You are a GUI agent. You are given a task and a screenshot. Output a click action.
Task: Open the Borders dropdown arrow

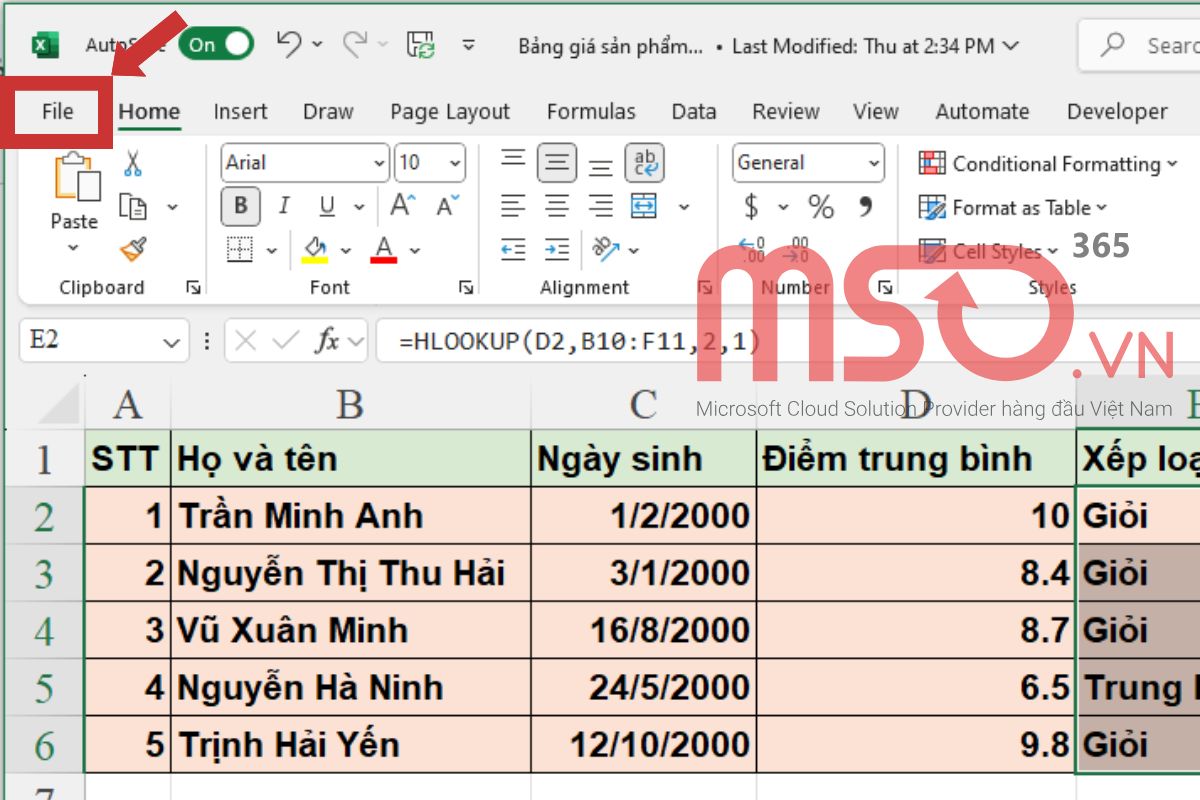(x=270, y=250)
